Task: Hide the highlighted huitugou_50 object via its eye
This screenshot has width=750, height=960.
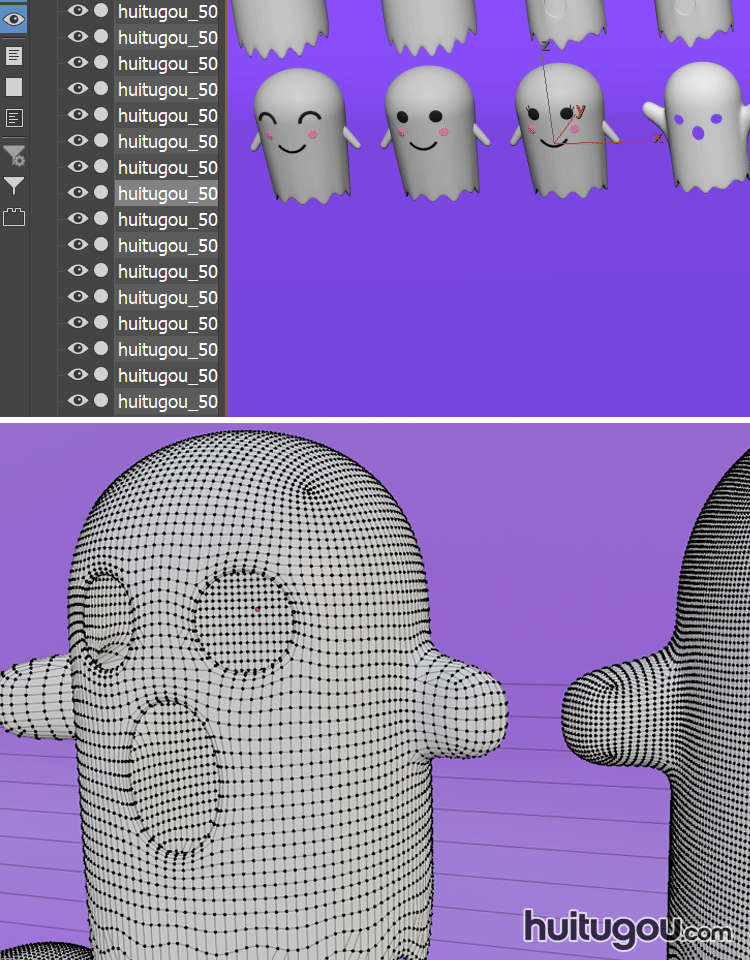Action: click(77, 193)
